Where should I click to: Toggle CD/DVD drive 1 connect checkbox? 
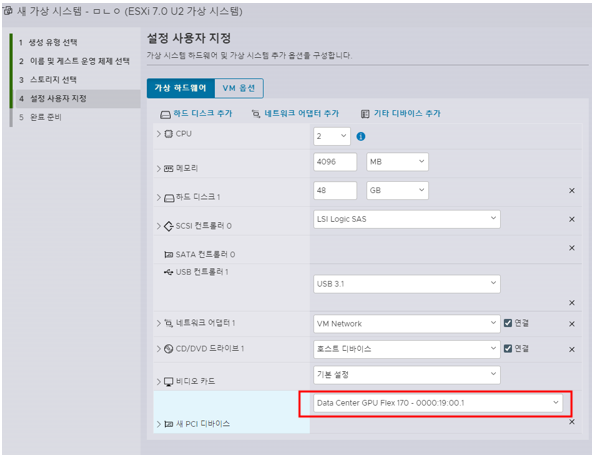point(508,348)
